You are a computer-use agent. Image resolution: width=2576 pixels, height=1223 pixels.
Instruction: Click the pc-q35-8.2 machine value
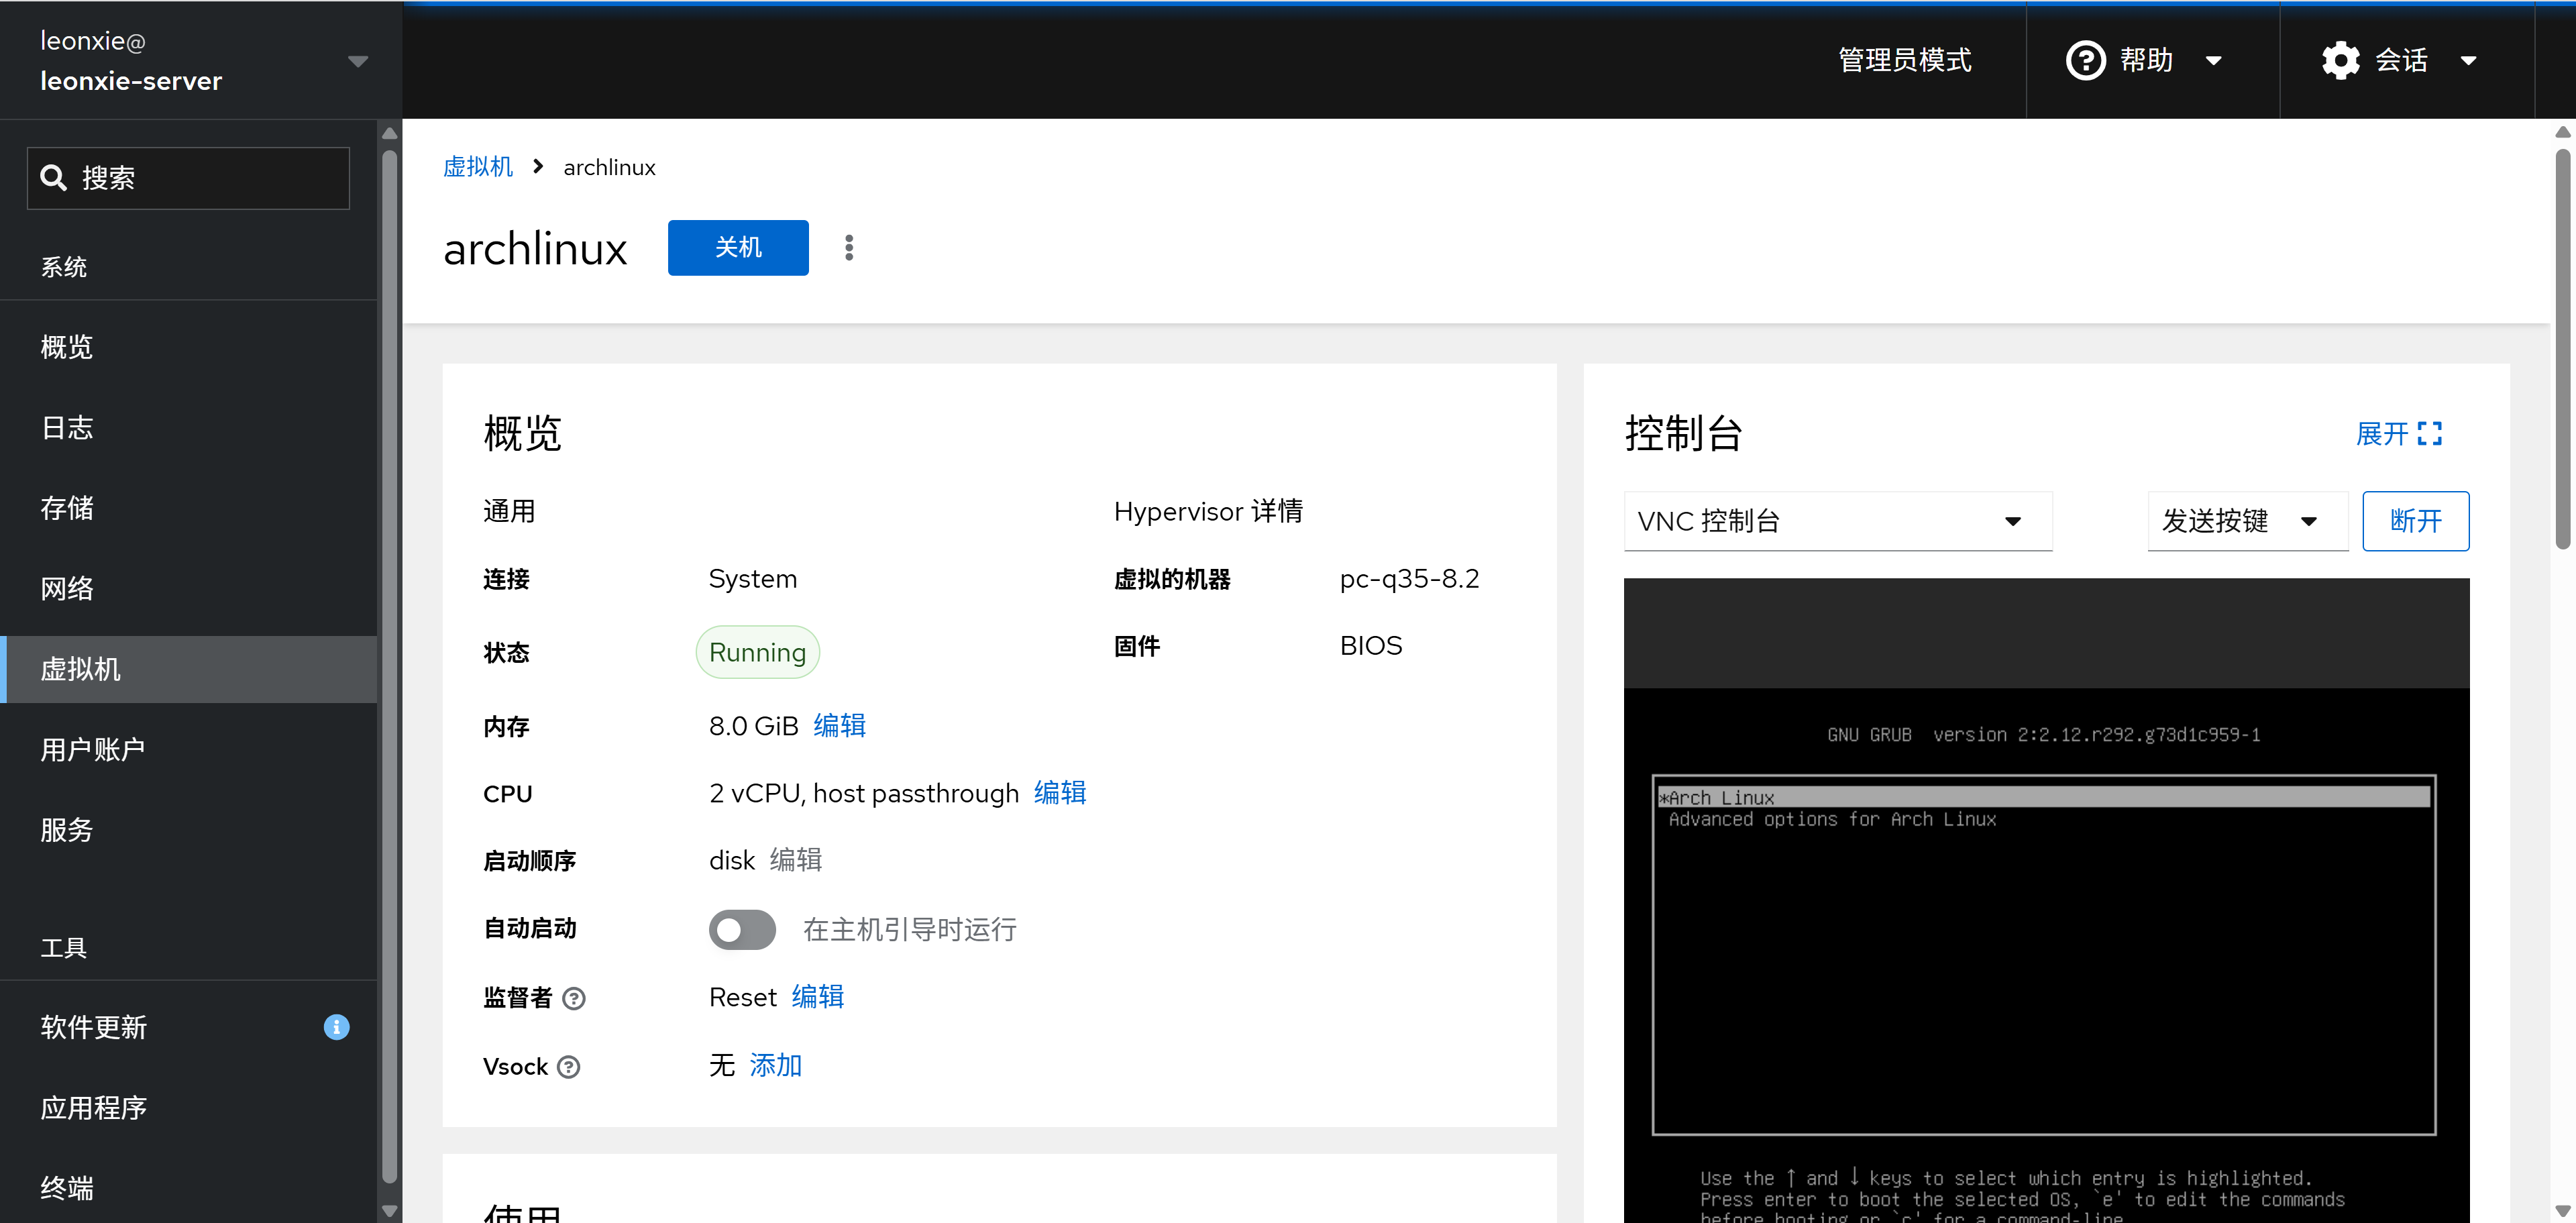[x=1409, y=579]
